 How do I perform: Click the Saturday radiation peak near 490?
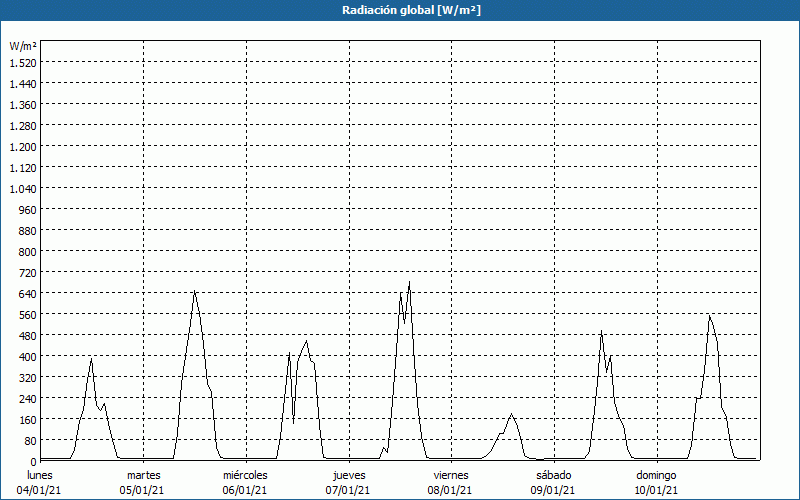coord(602,331)
